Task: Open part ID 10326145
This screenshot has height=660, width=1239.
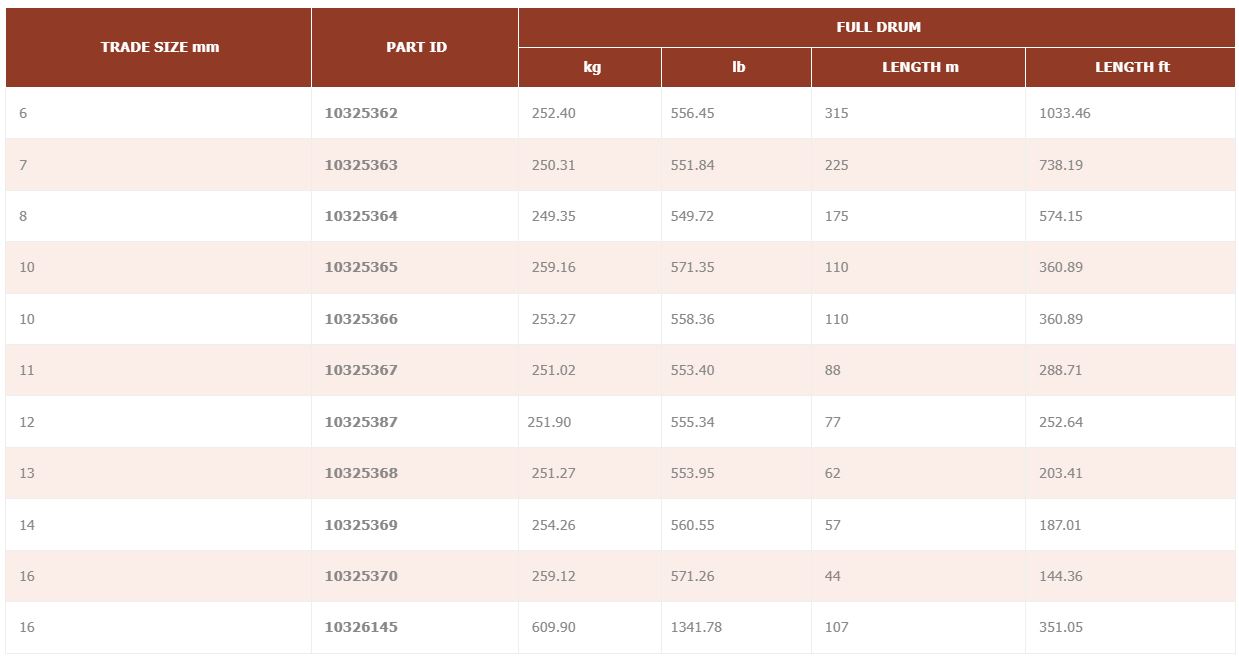Action: click(x=361, y=627)
